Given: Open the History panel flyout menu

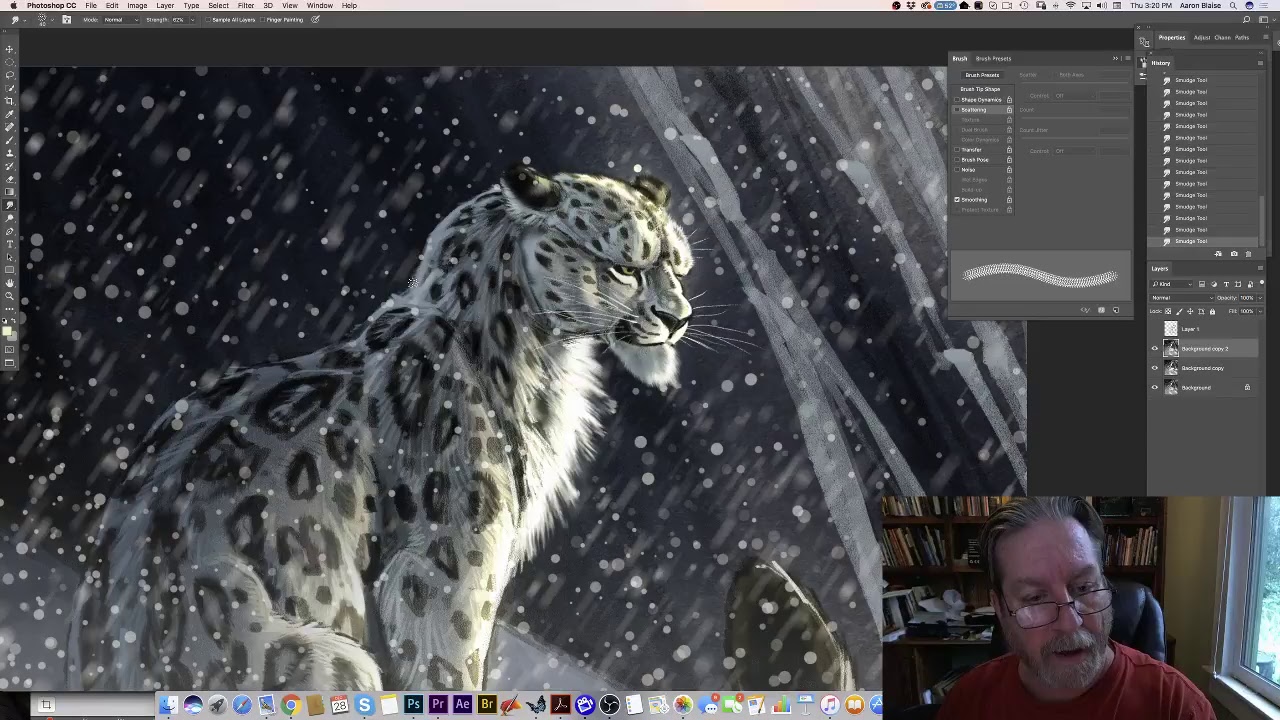Looking at the screenshot, I should pos(1260,63).
